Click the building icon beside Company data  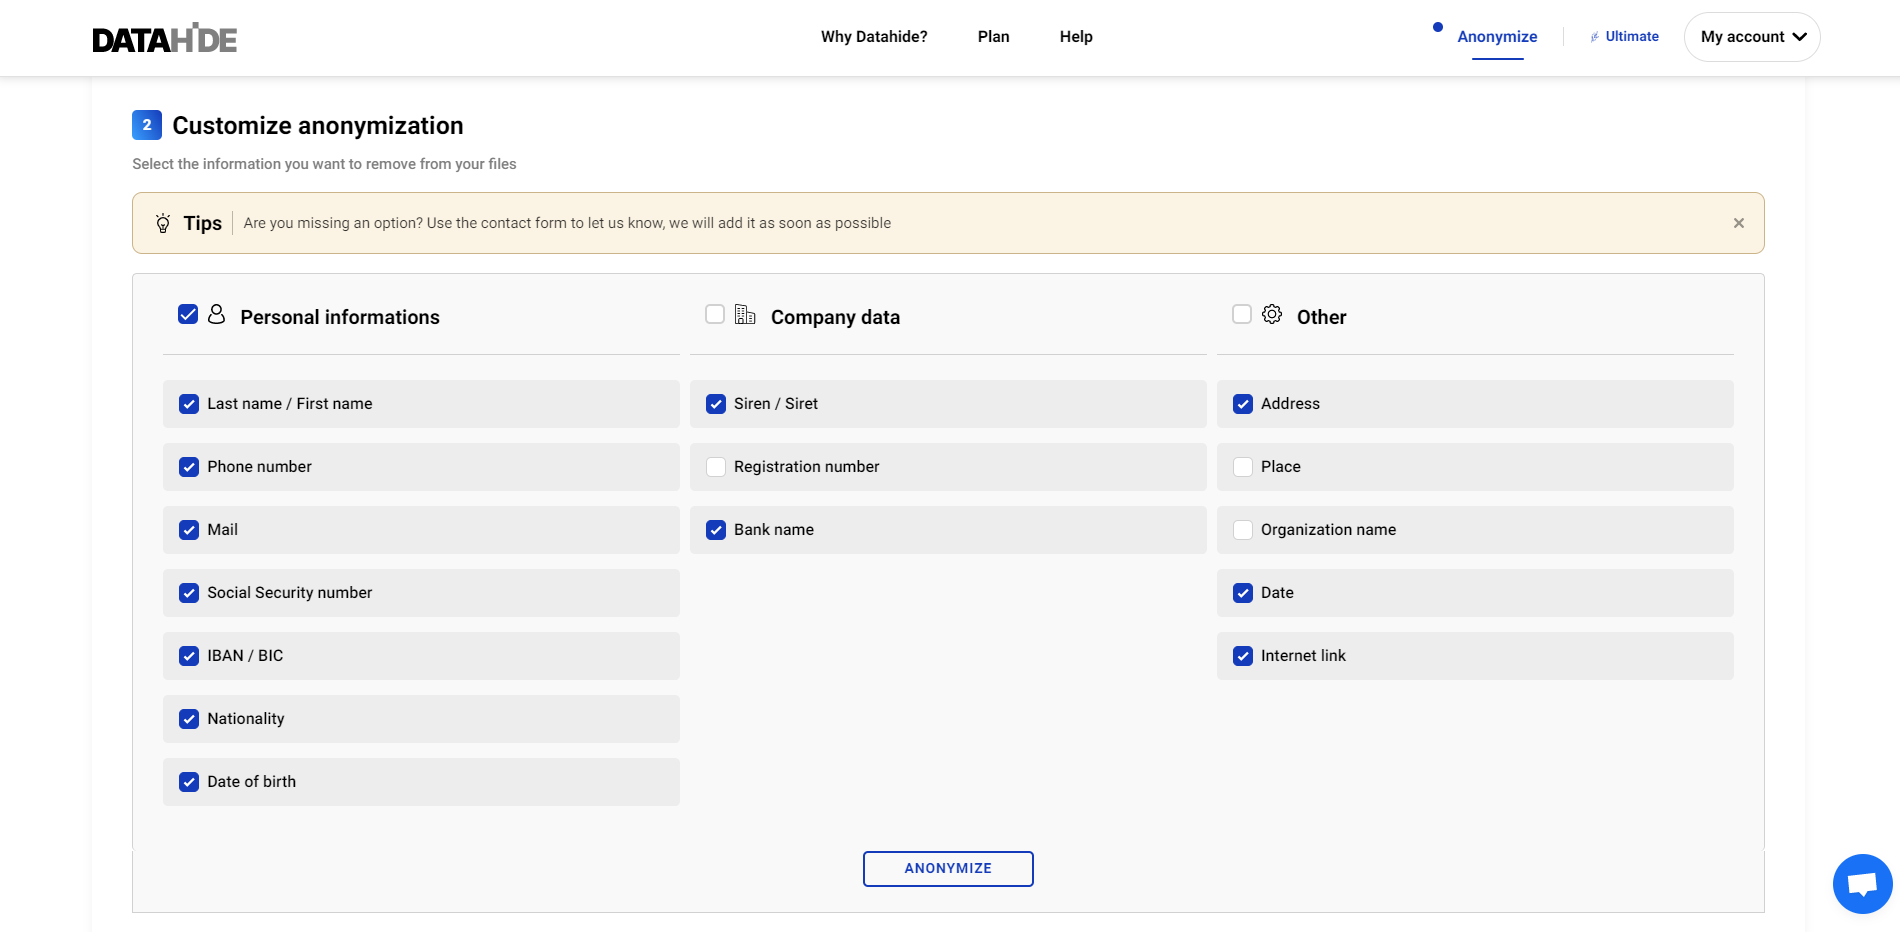coord(745,314)
